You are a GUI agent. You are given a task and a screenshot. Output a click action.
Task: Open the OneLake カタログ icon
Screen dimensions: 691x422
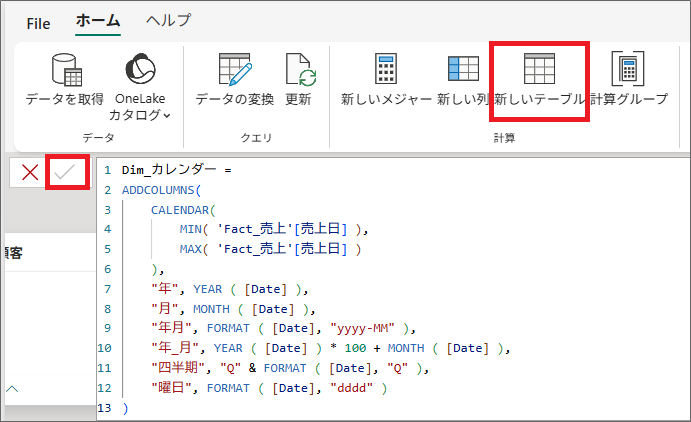140,70
